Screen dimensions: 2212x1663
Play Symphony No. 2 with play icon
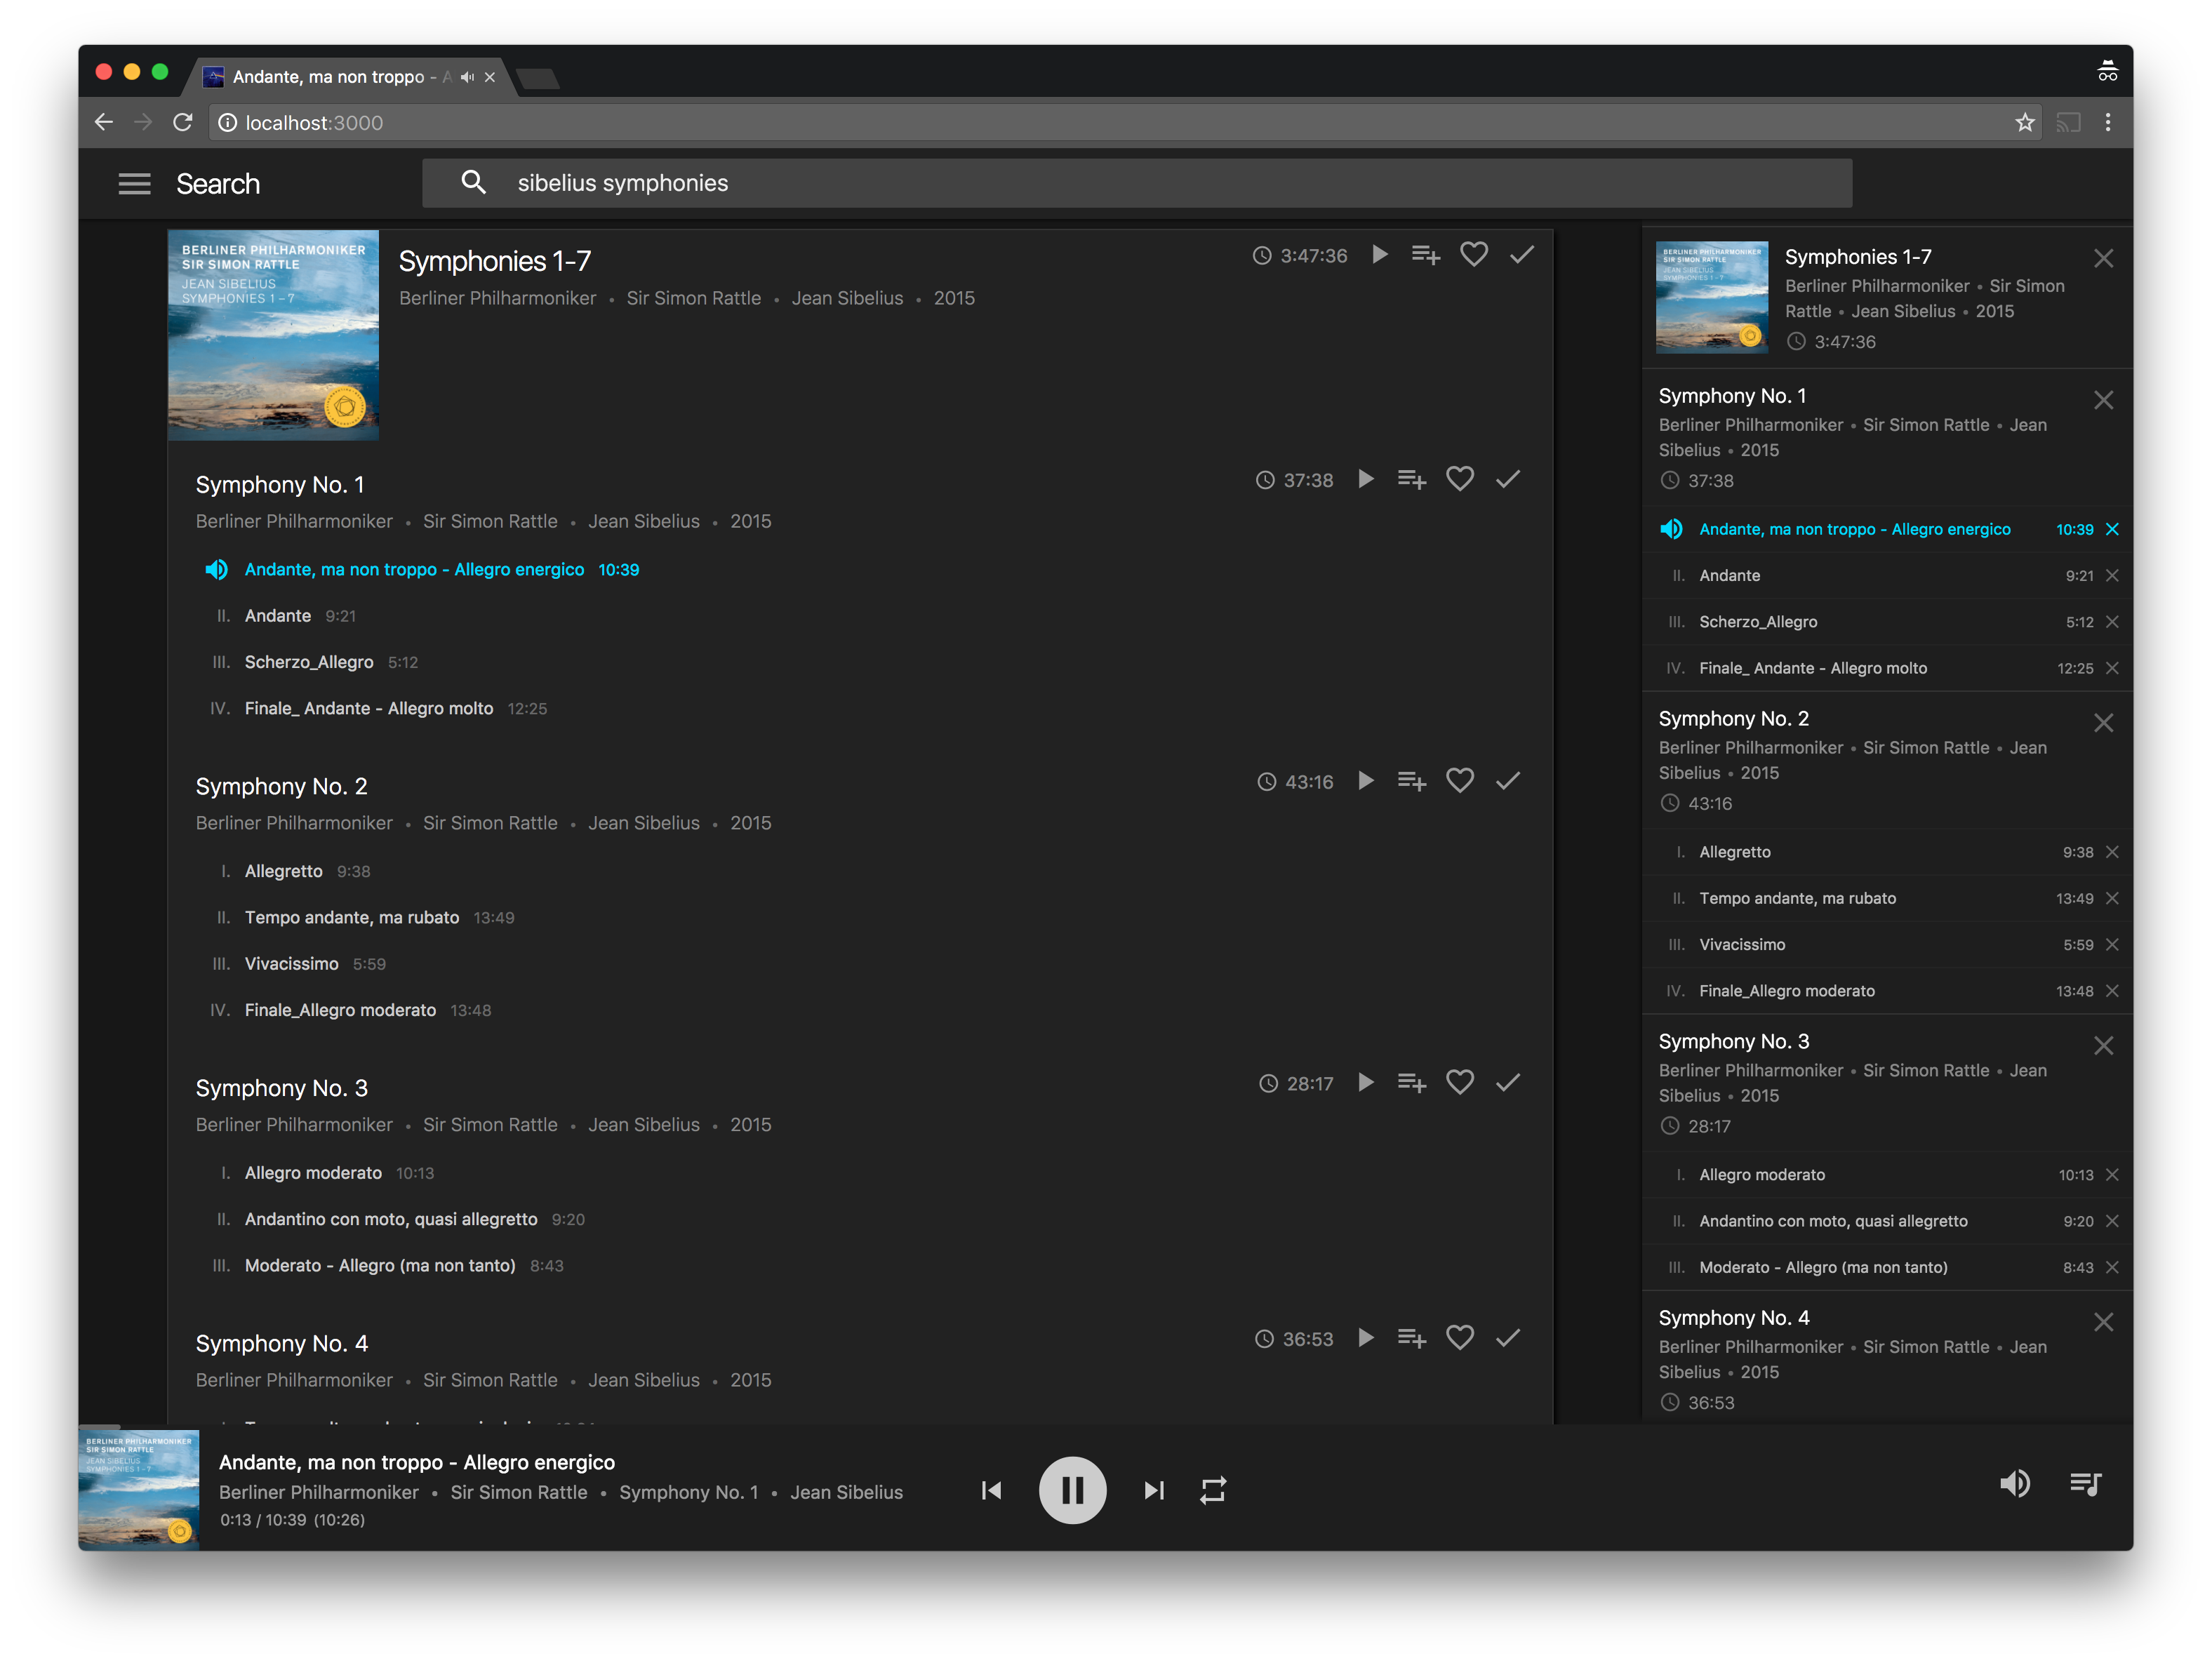(1366, 781)
